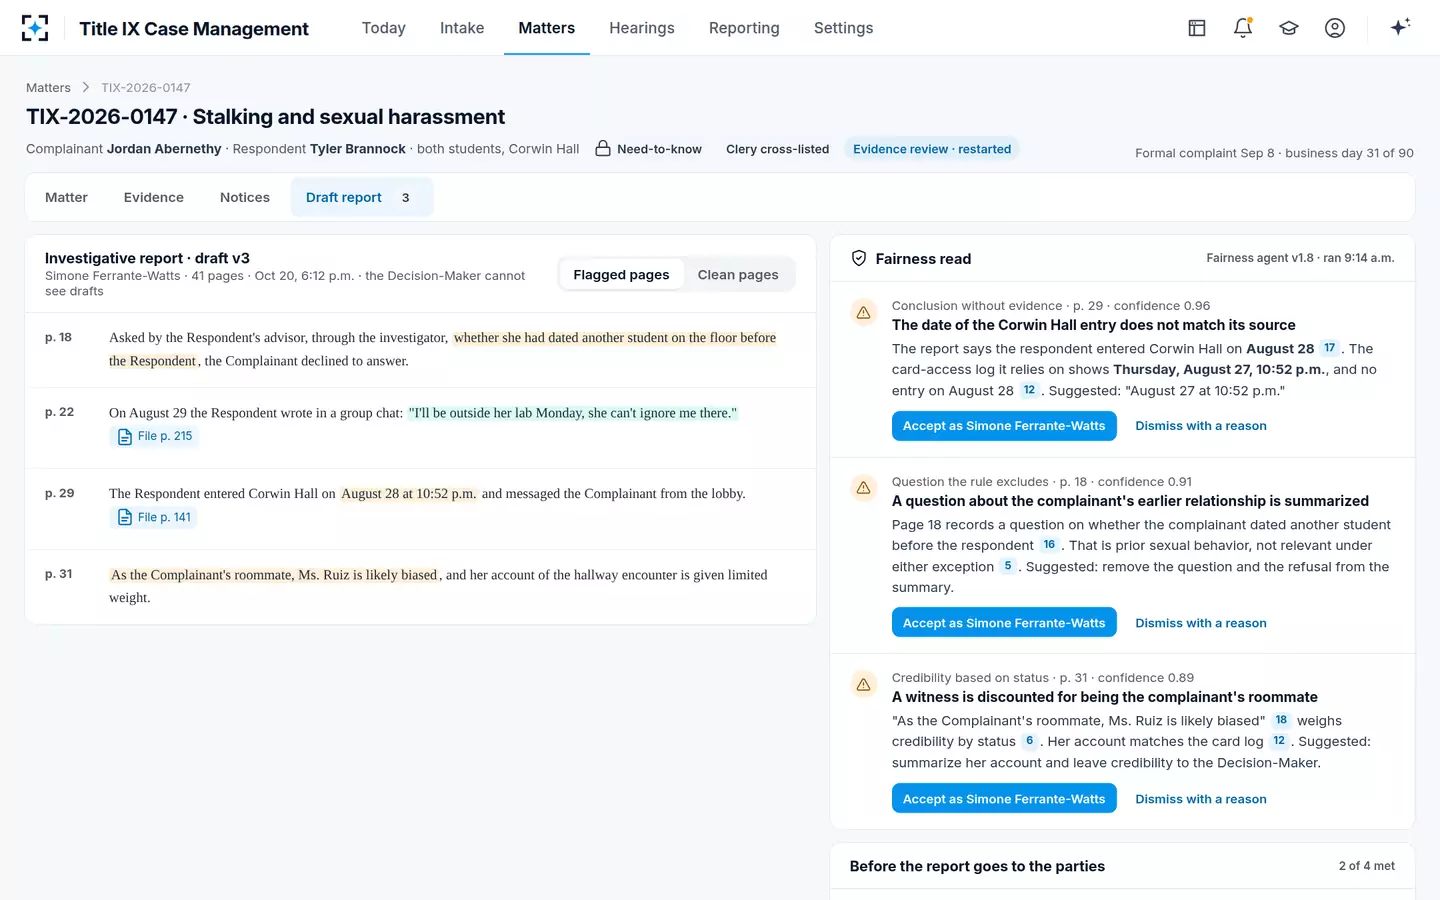Click citation 16 in the relationship finding
Viewport: 1440px width, 900px height.
tap(1048, 545)
